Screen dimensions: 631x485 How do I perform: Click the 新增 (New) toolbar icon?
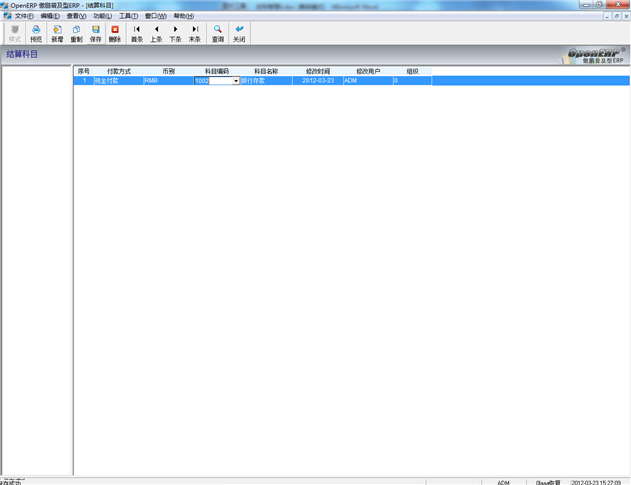(57, 33)
